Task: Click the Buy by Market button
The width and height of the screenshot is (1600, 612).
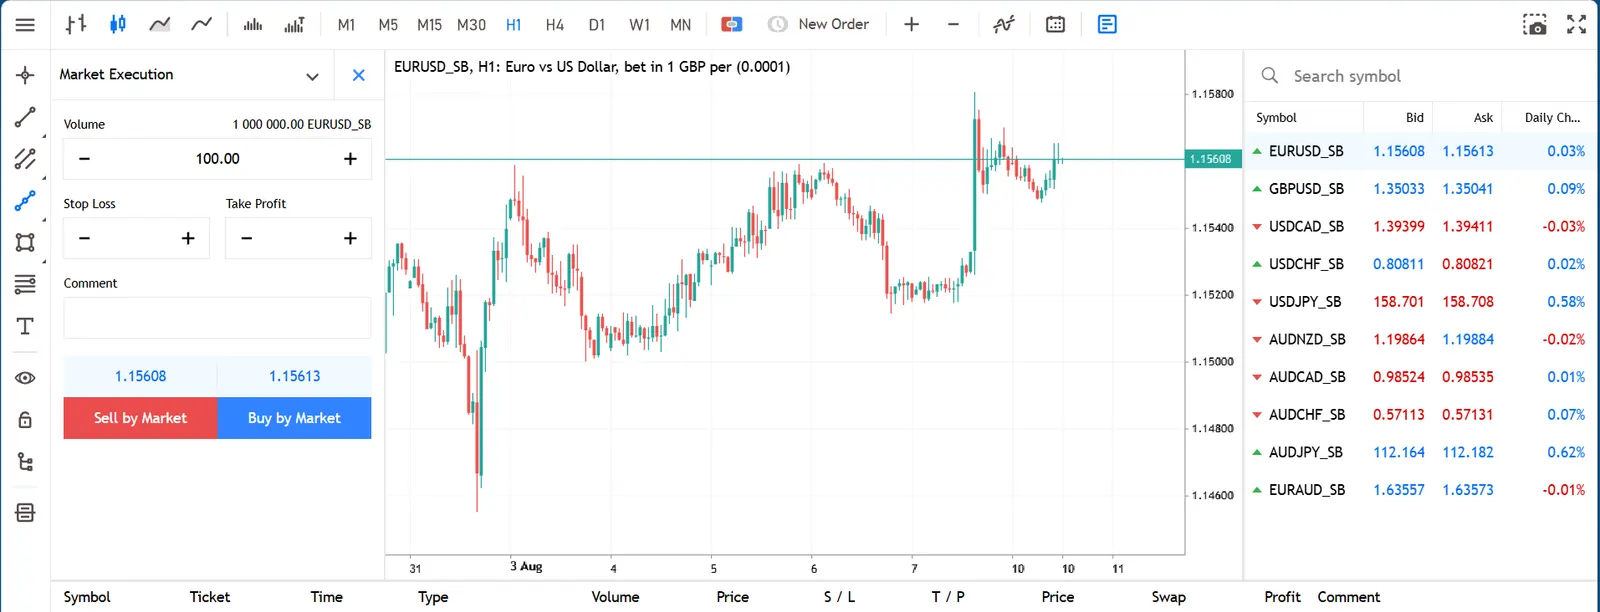Action: [294, 418]
